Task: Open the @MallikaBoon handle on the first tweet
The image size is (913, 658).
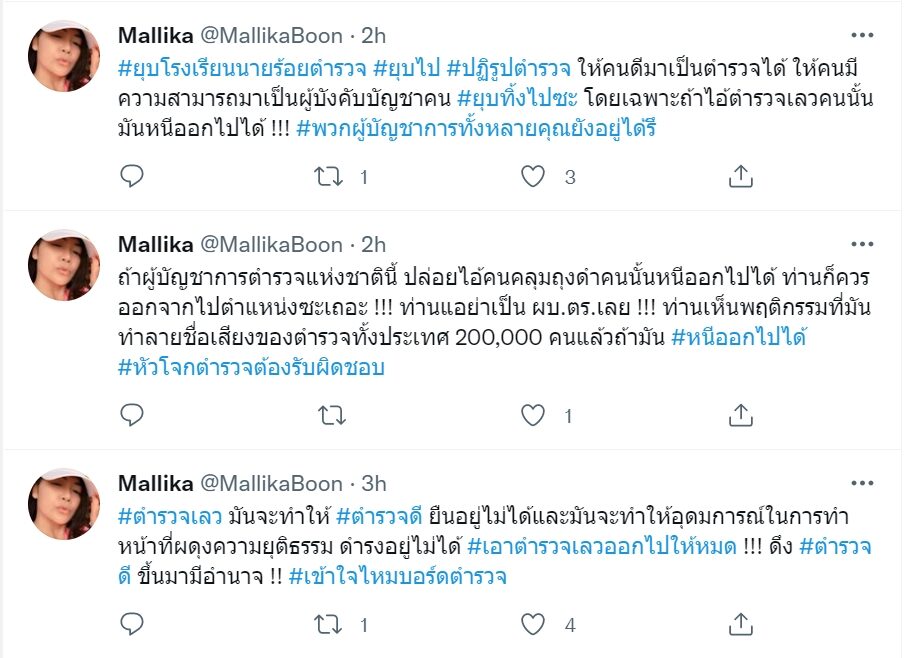Action: [273, 35]
